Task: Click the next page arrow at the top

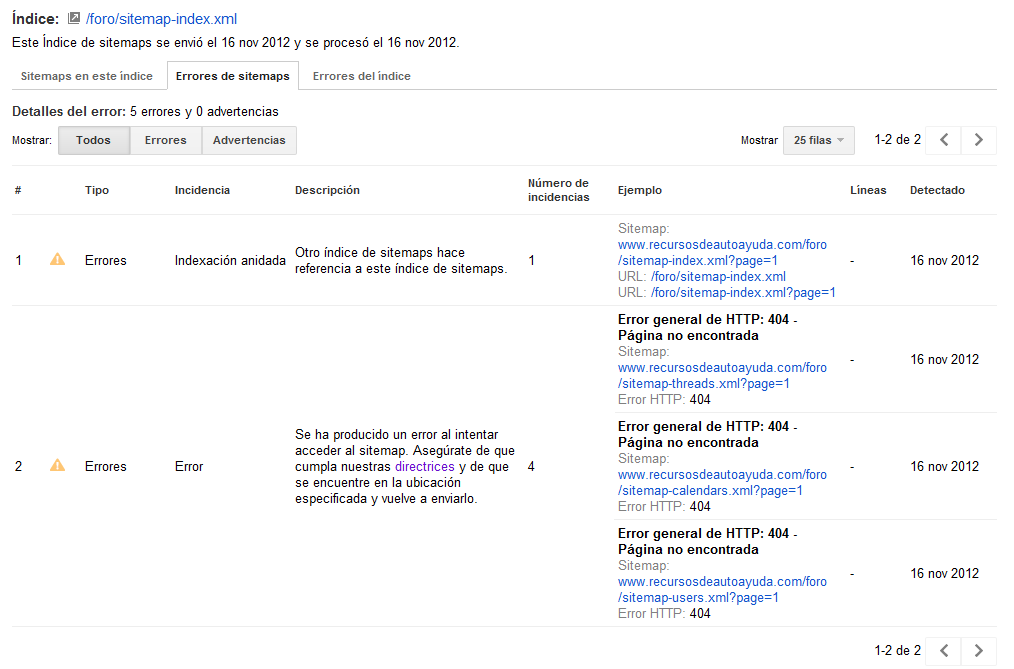Action: 978,140
